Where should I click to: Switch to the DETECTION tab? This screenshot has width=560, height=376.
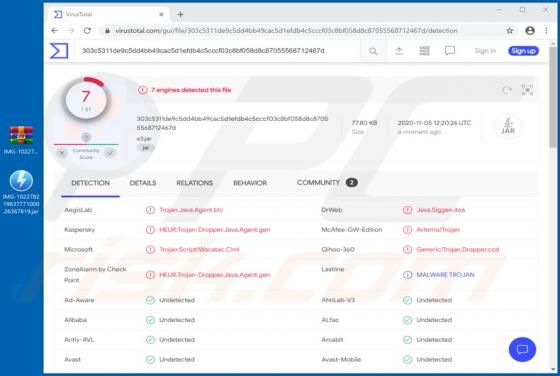[x=90, y=183]
